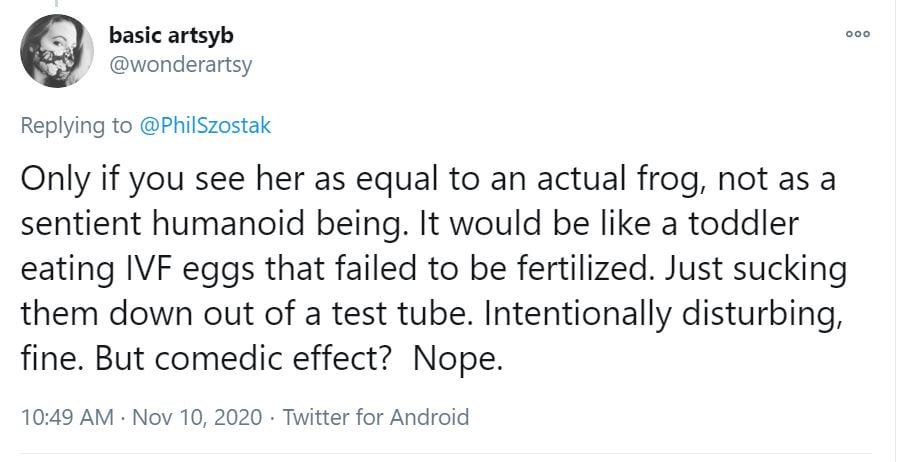Open the @PhilSzostak mention link
The height and width of the screenshot is (462, 900).
[x=207, y=125]
